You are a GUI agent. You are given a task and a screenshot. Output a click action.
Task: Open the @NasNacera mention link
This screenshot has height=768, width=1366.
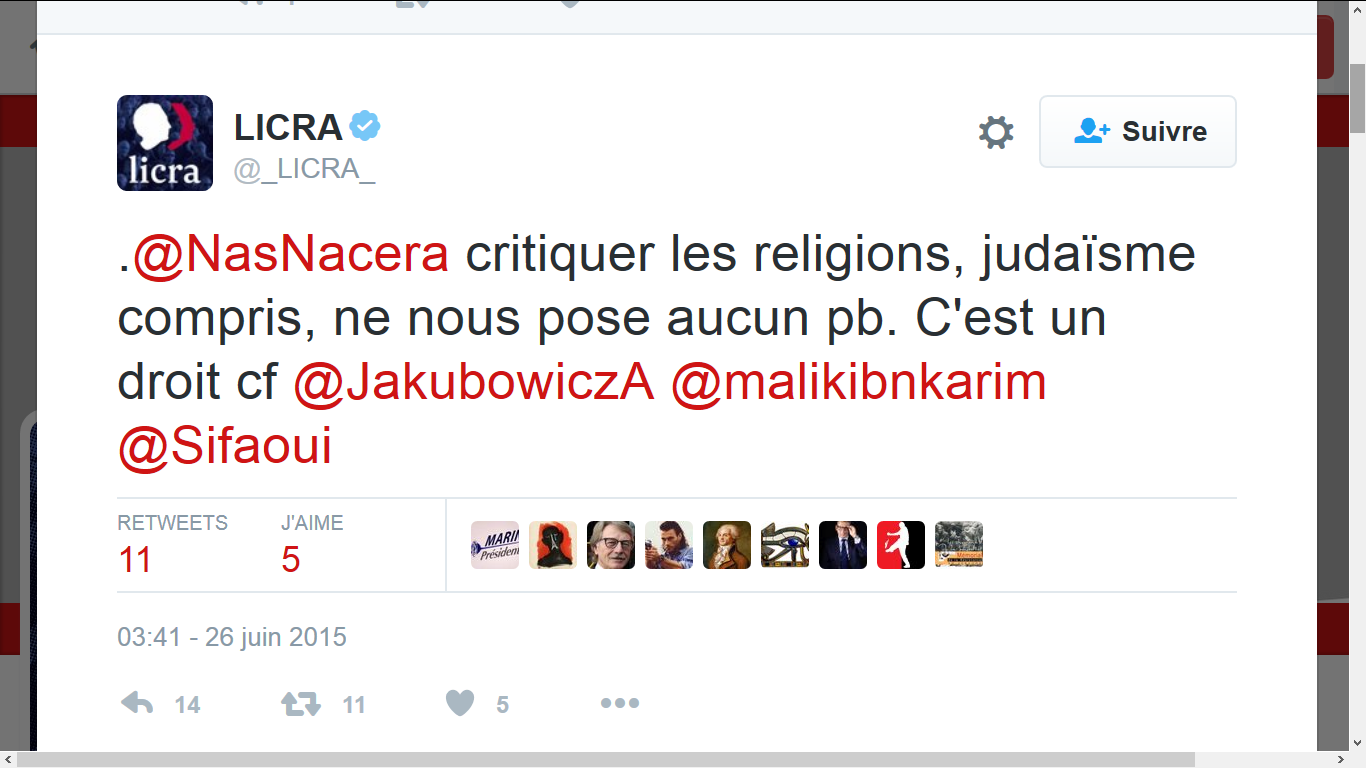[x=291, y=255]
